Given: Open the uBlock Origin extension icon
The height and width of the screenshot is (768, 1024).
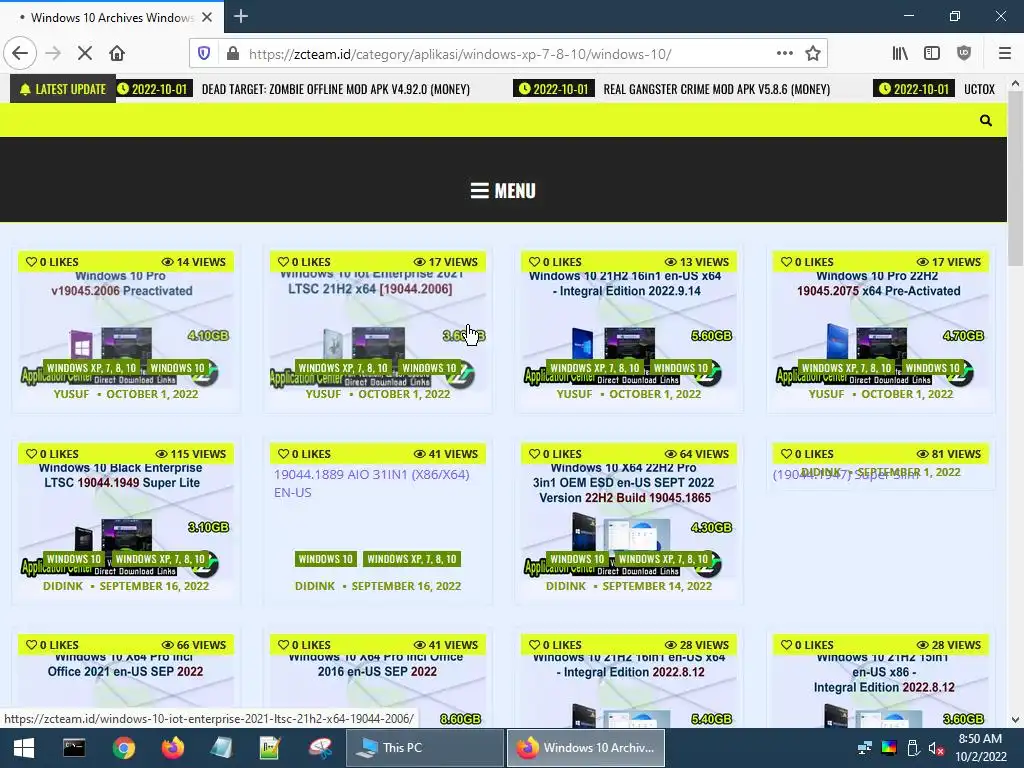Looking at the screenshot, I should click(964, 54).
